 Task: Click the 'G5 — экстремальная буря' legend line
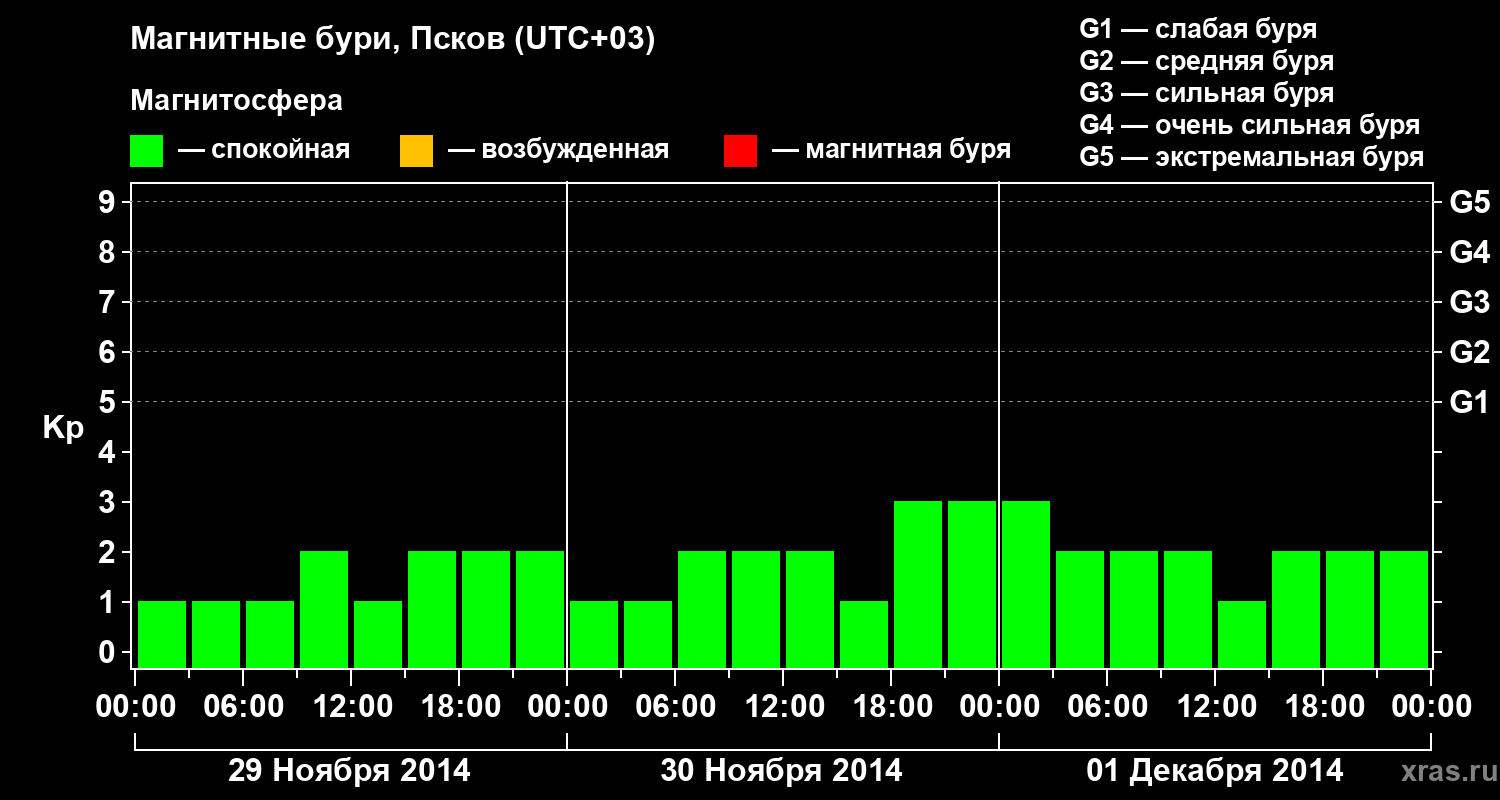click(1251, 157)
